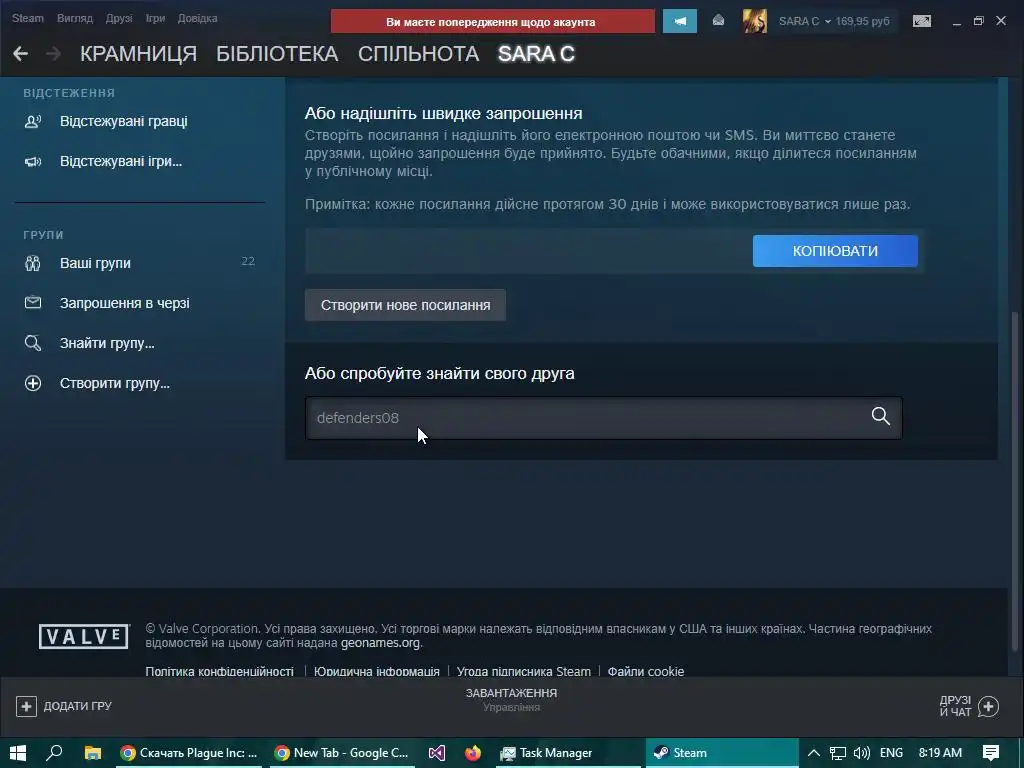Click the find group magnifier icon

pyautogui.click(x=33, y=343)
